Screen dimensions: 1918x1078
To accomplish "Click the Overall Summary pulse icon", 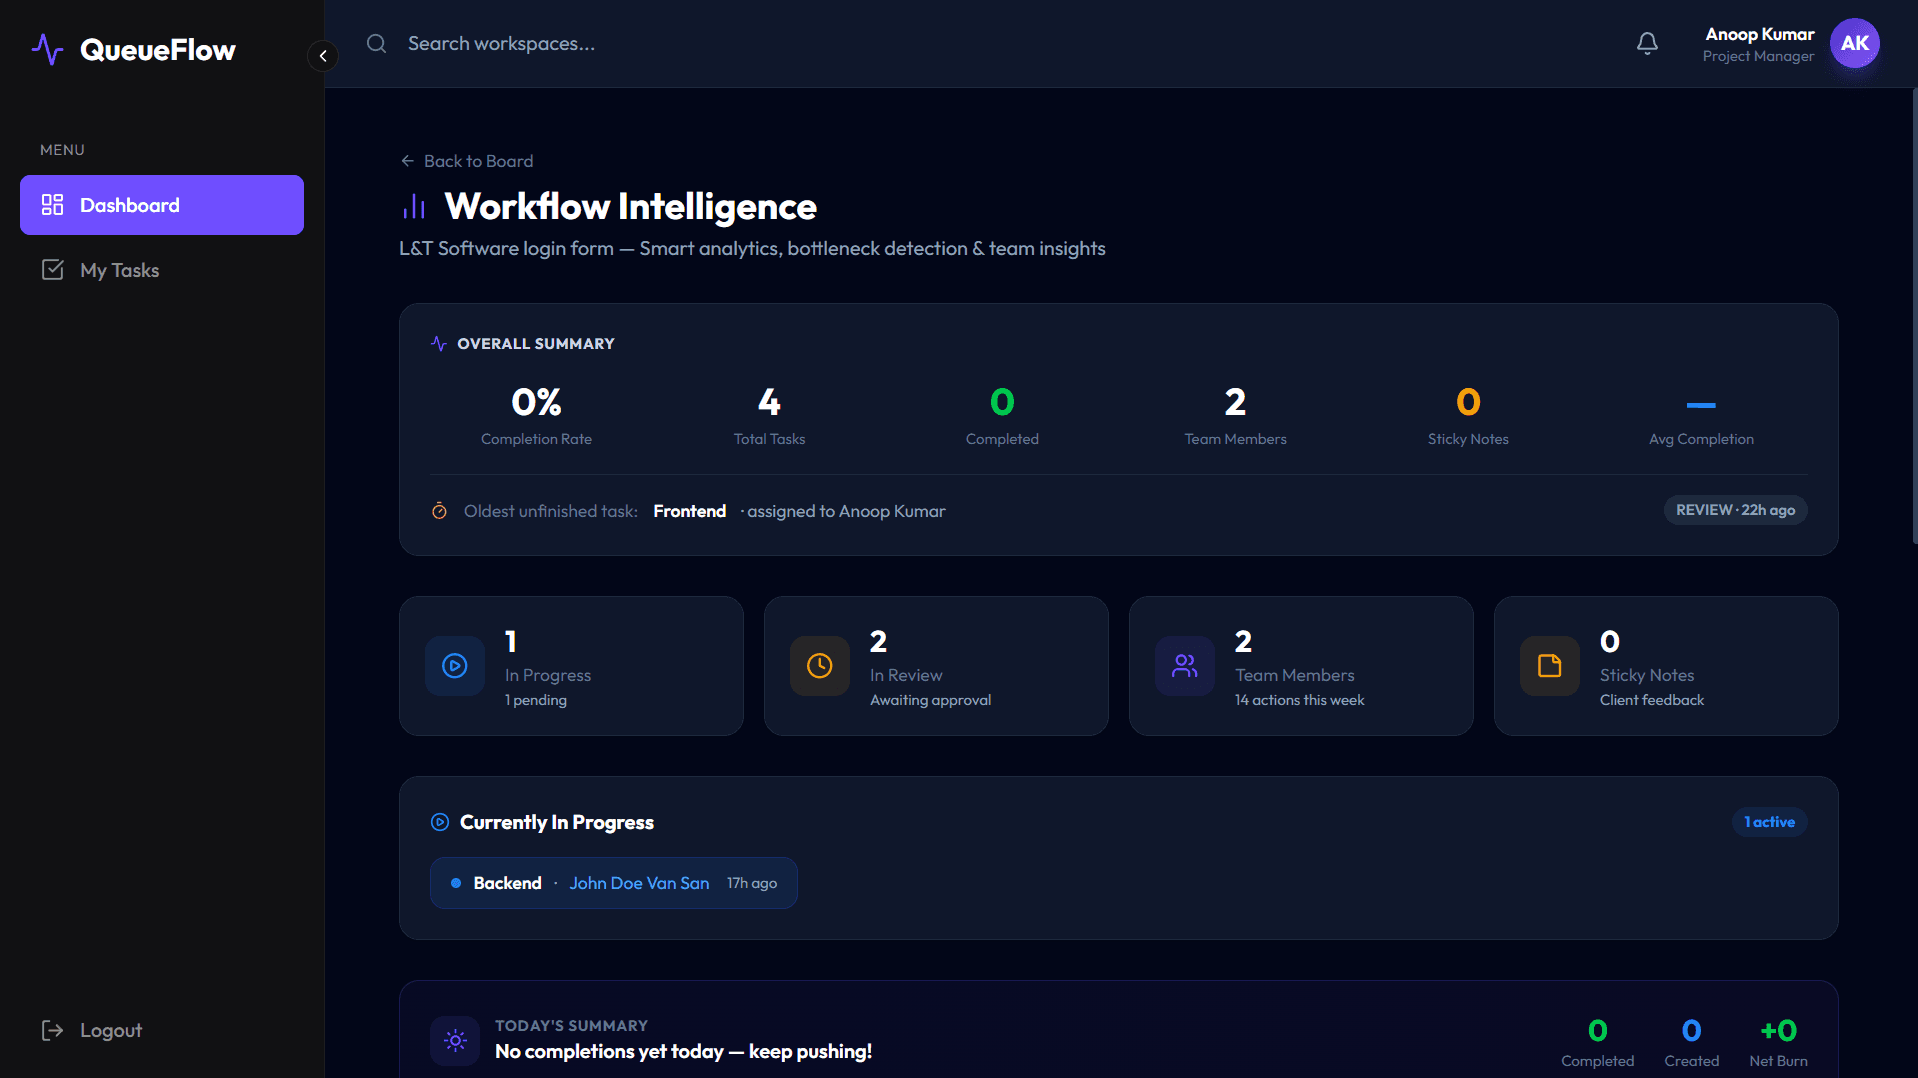I will point(438,343).
